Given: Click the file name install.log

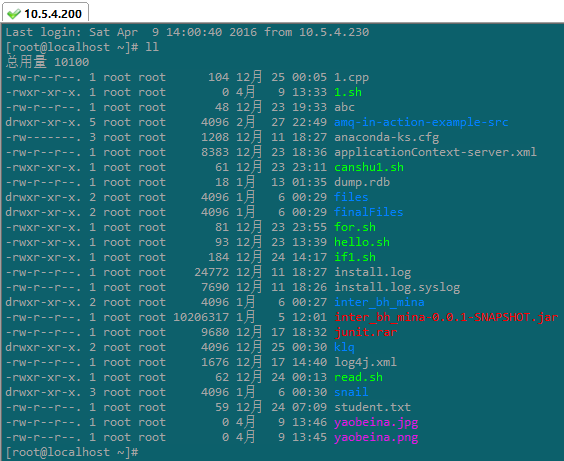Looking at the screenshot, I should [x=373, y=272].
